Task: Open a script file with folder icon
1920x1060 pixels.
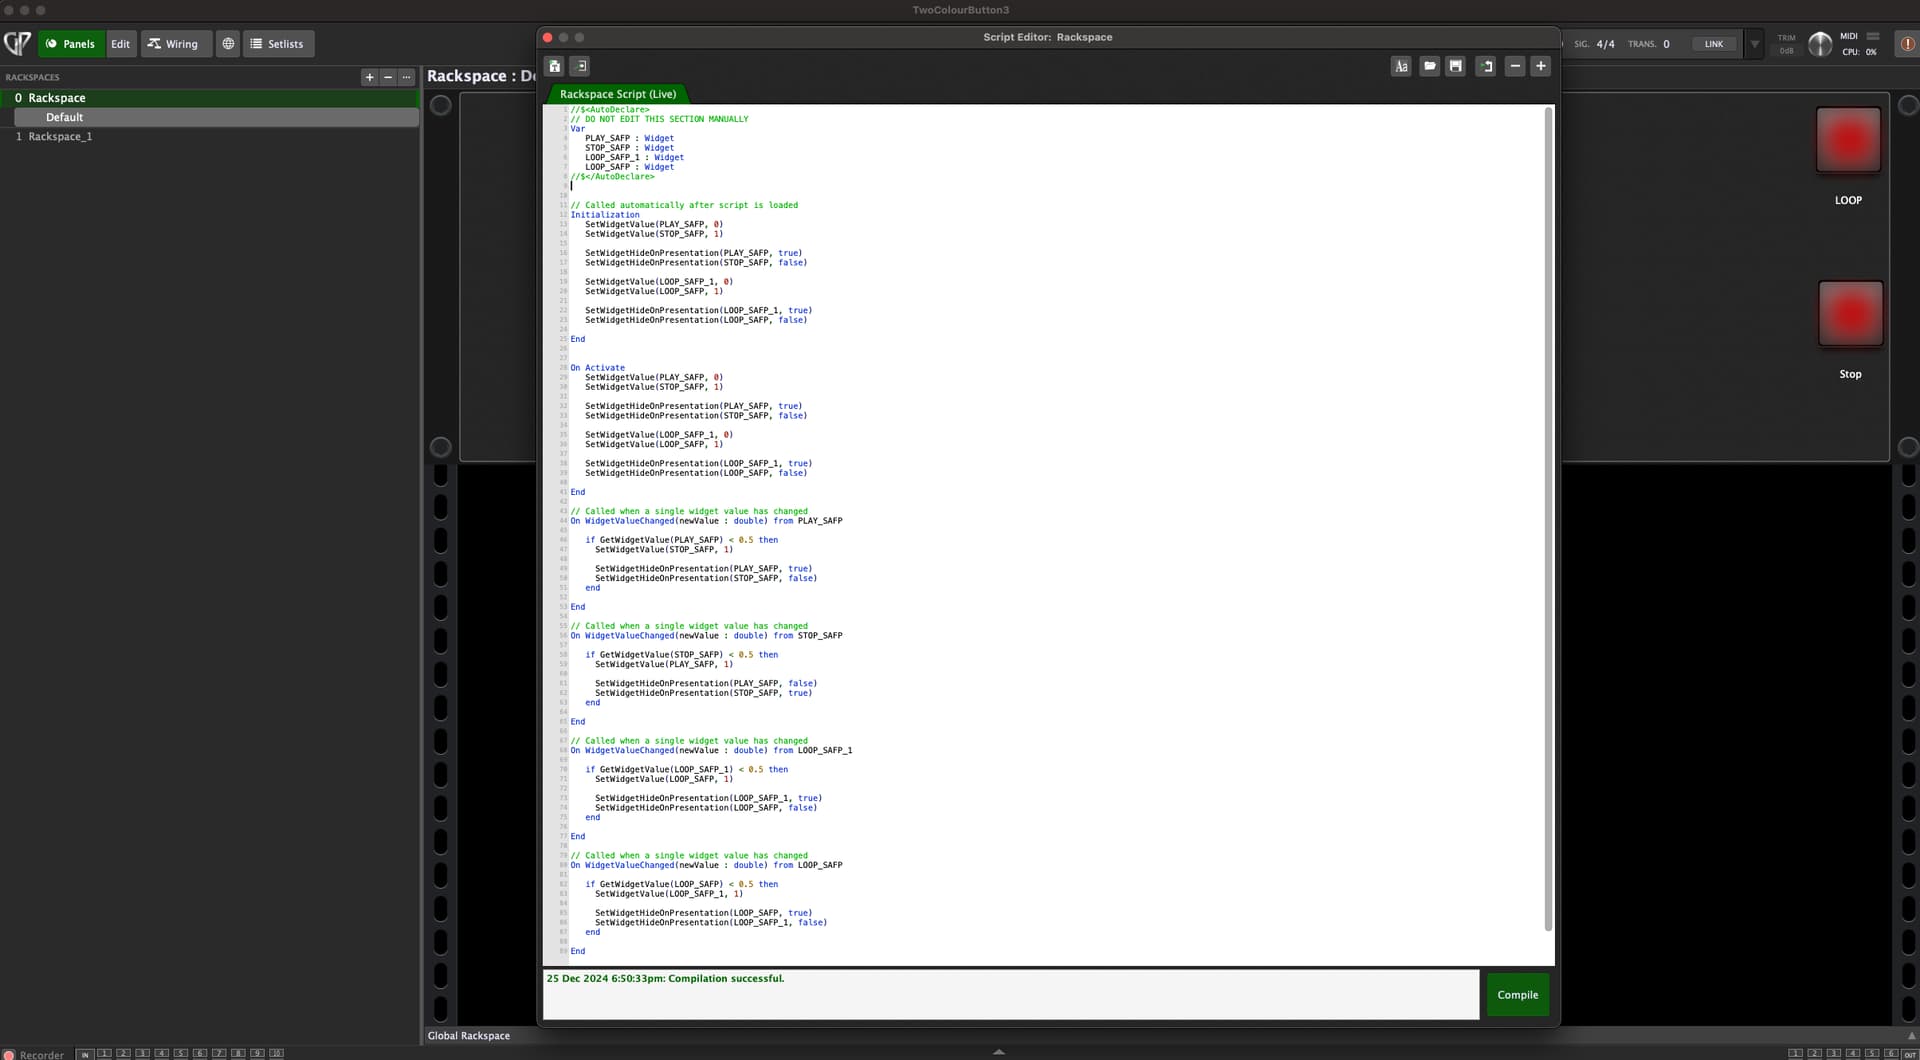Action: [x=1429, y=66]
